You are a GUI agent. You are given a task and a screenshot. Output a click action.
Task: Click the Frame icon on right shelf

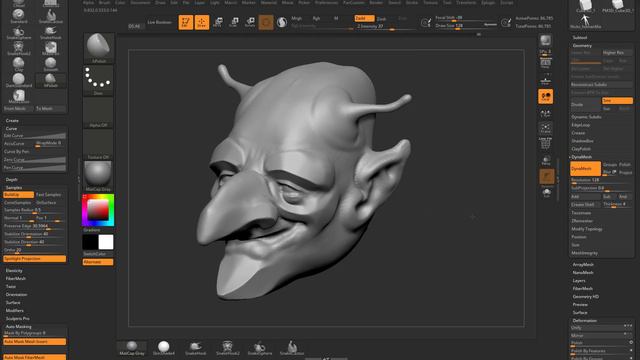pos(546,128)
